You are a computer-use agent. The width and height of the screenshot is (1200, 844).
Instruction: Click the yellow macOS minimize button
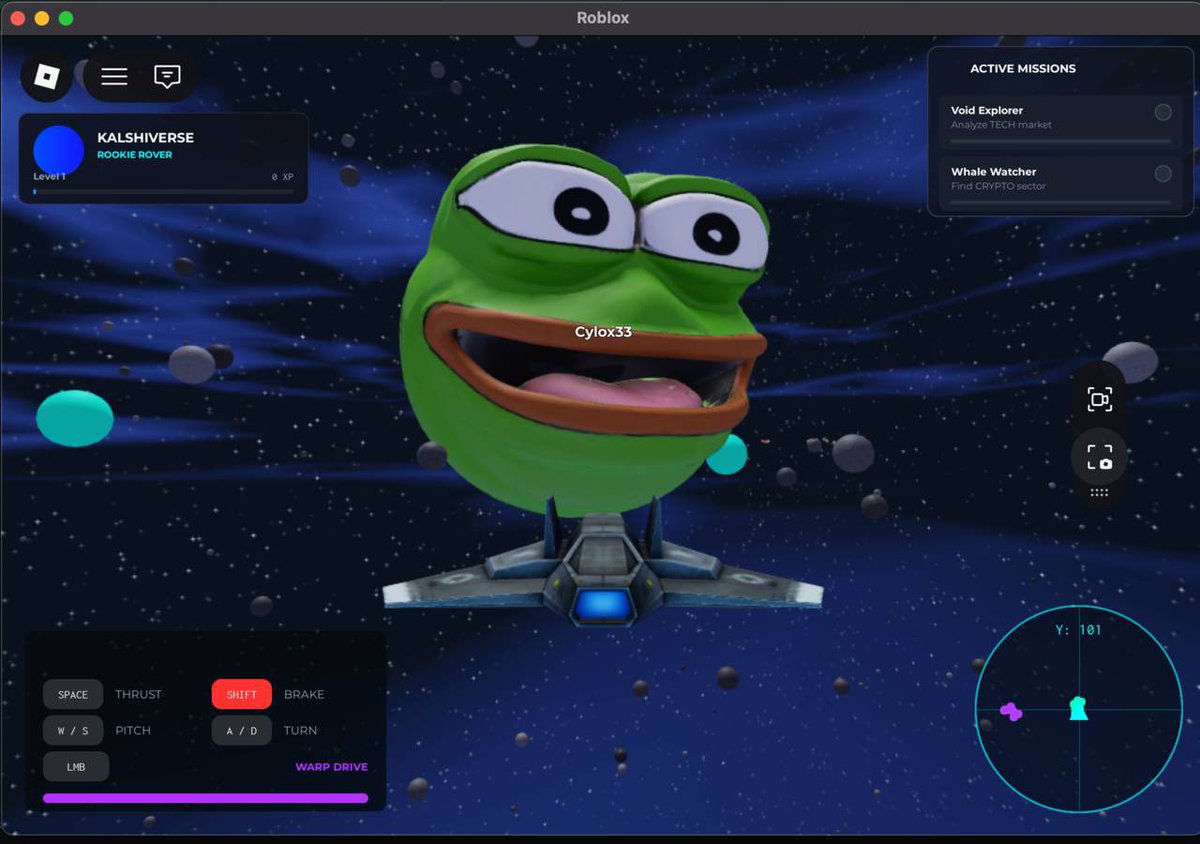coord(42,18)
